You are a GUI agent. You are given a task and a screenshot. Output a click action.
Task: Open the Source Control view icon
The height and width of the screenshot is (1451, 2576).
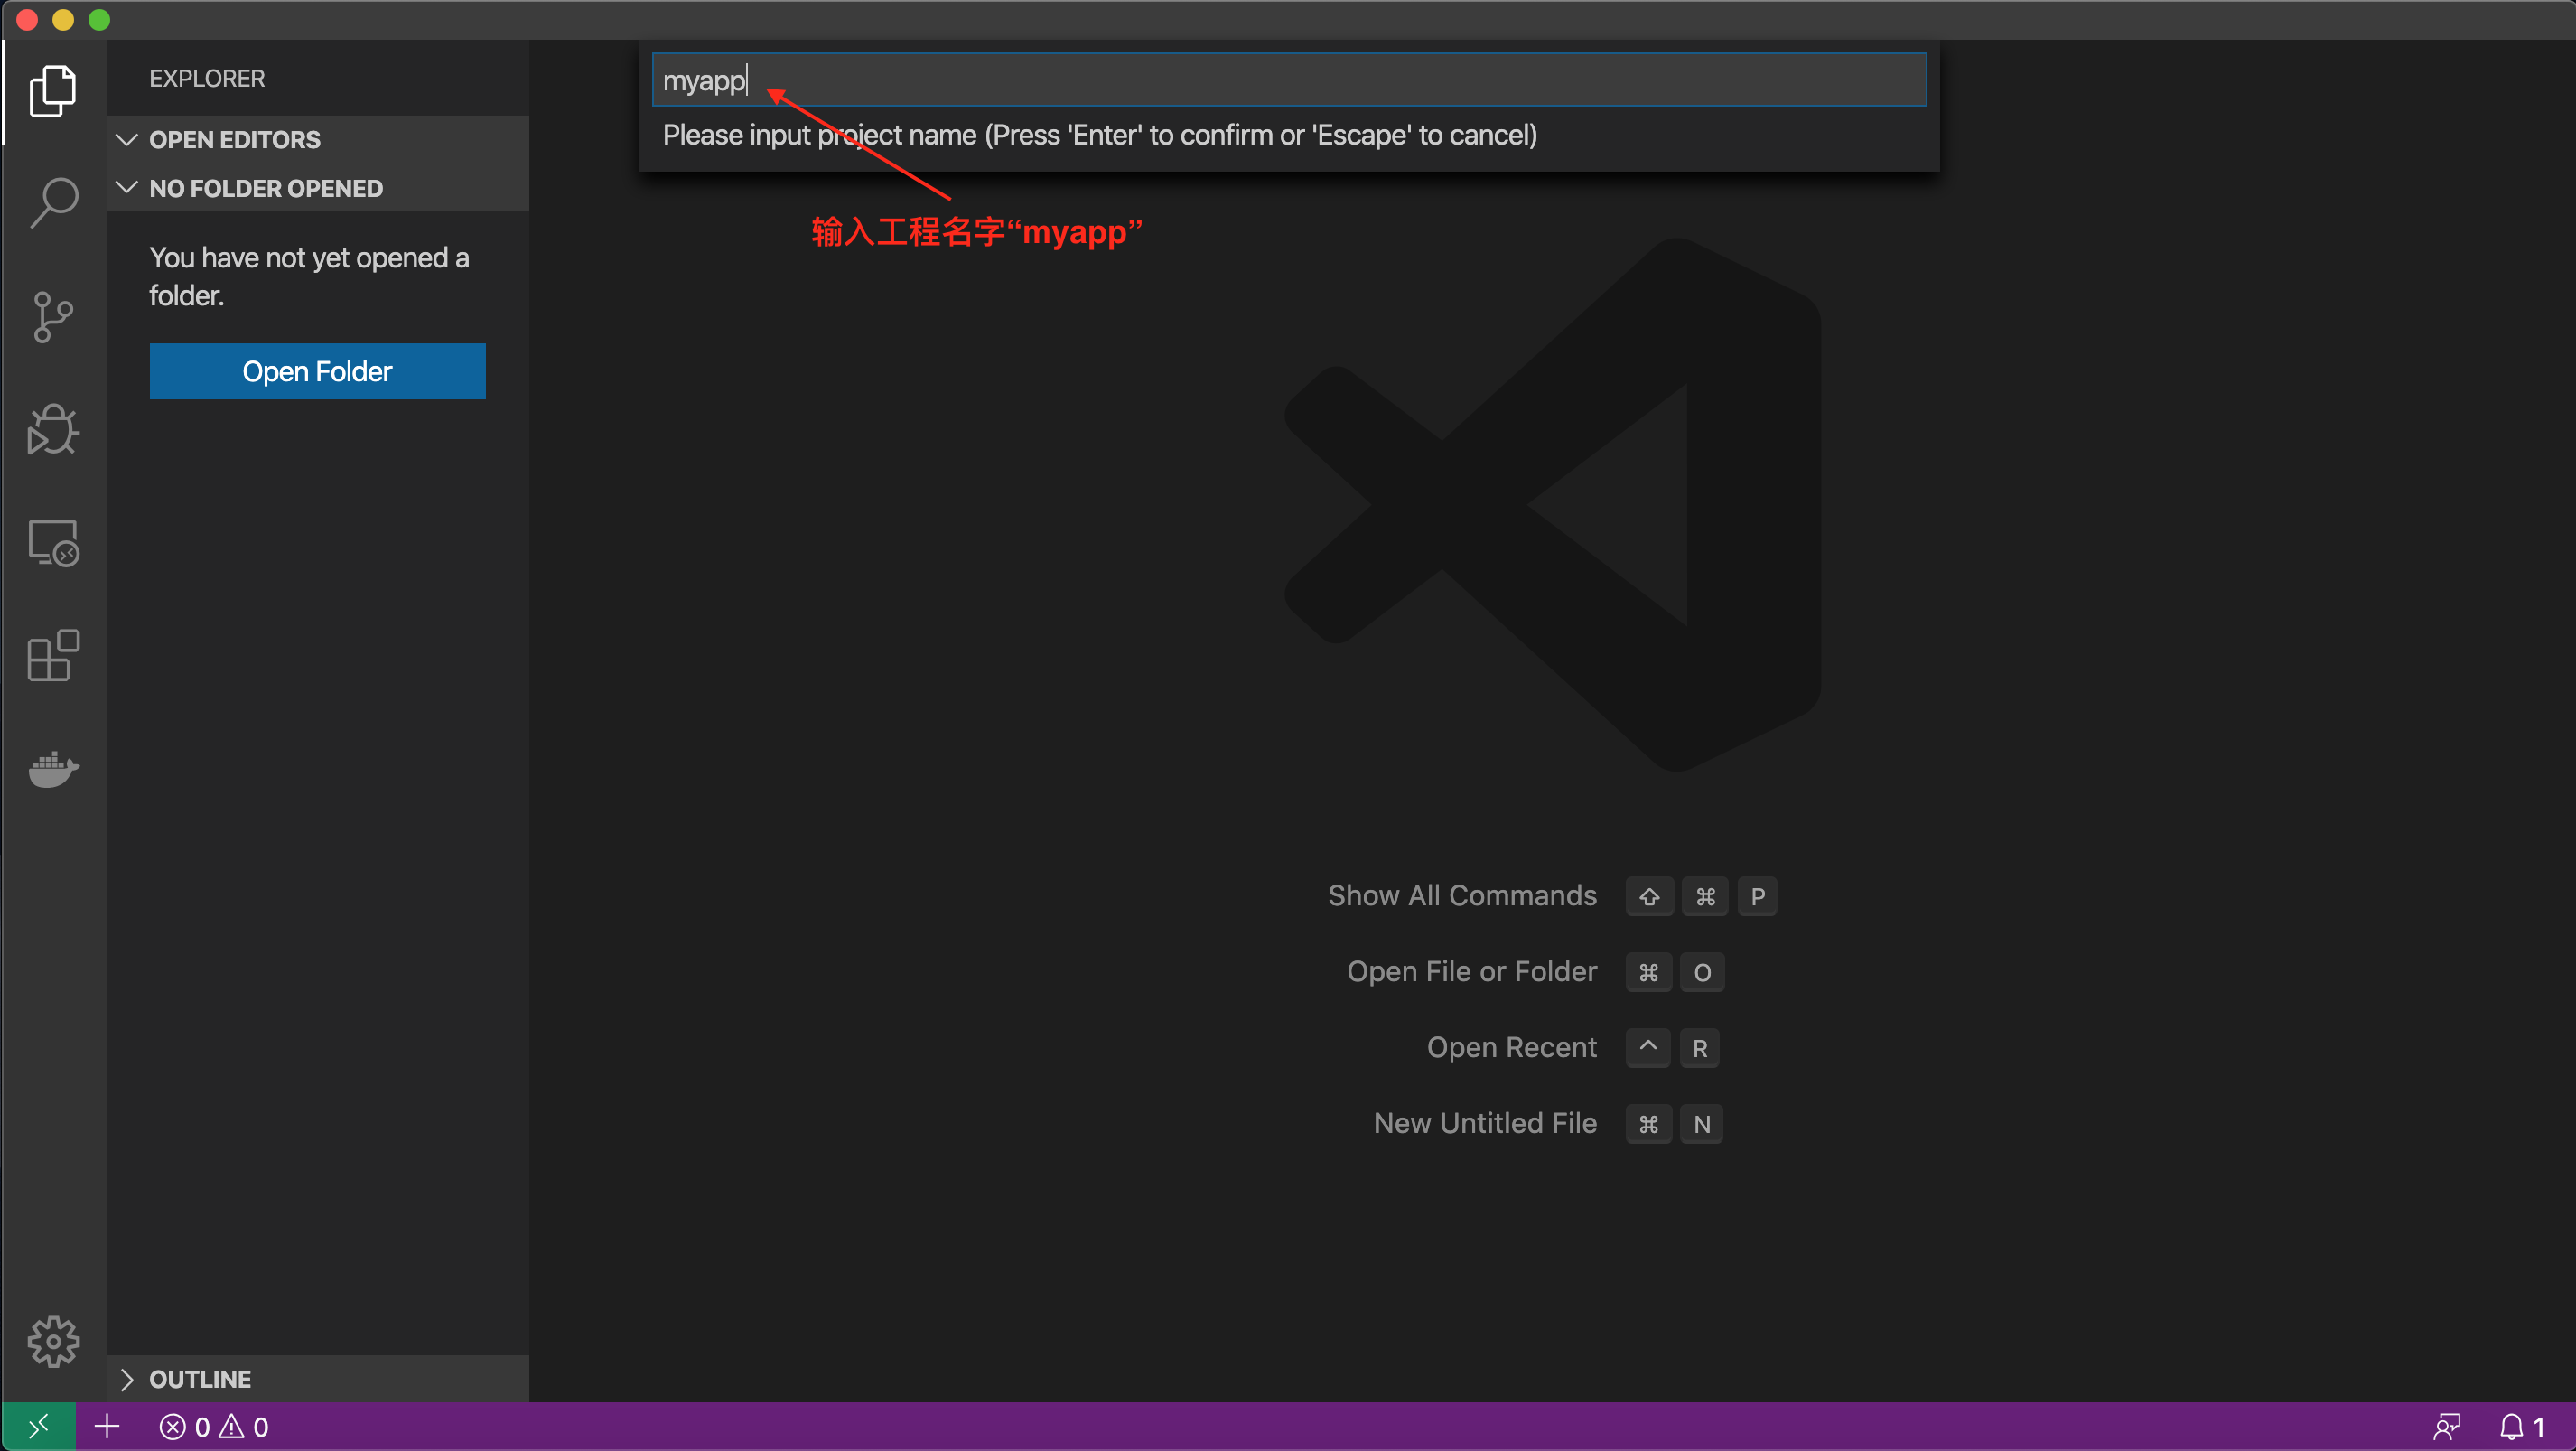pos(53,317)
